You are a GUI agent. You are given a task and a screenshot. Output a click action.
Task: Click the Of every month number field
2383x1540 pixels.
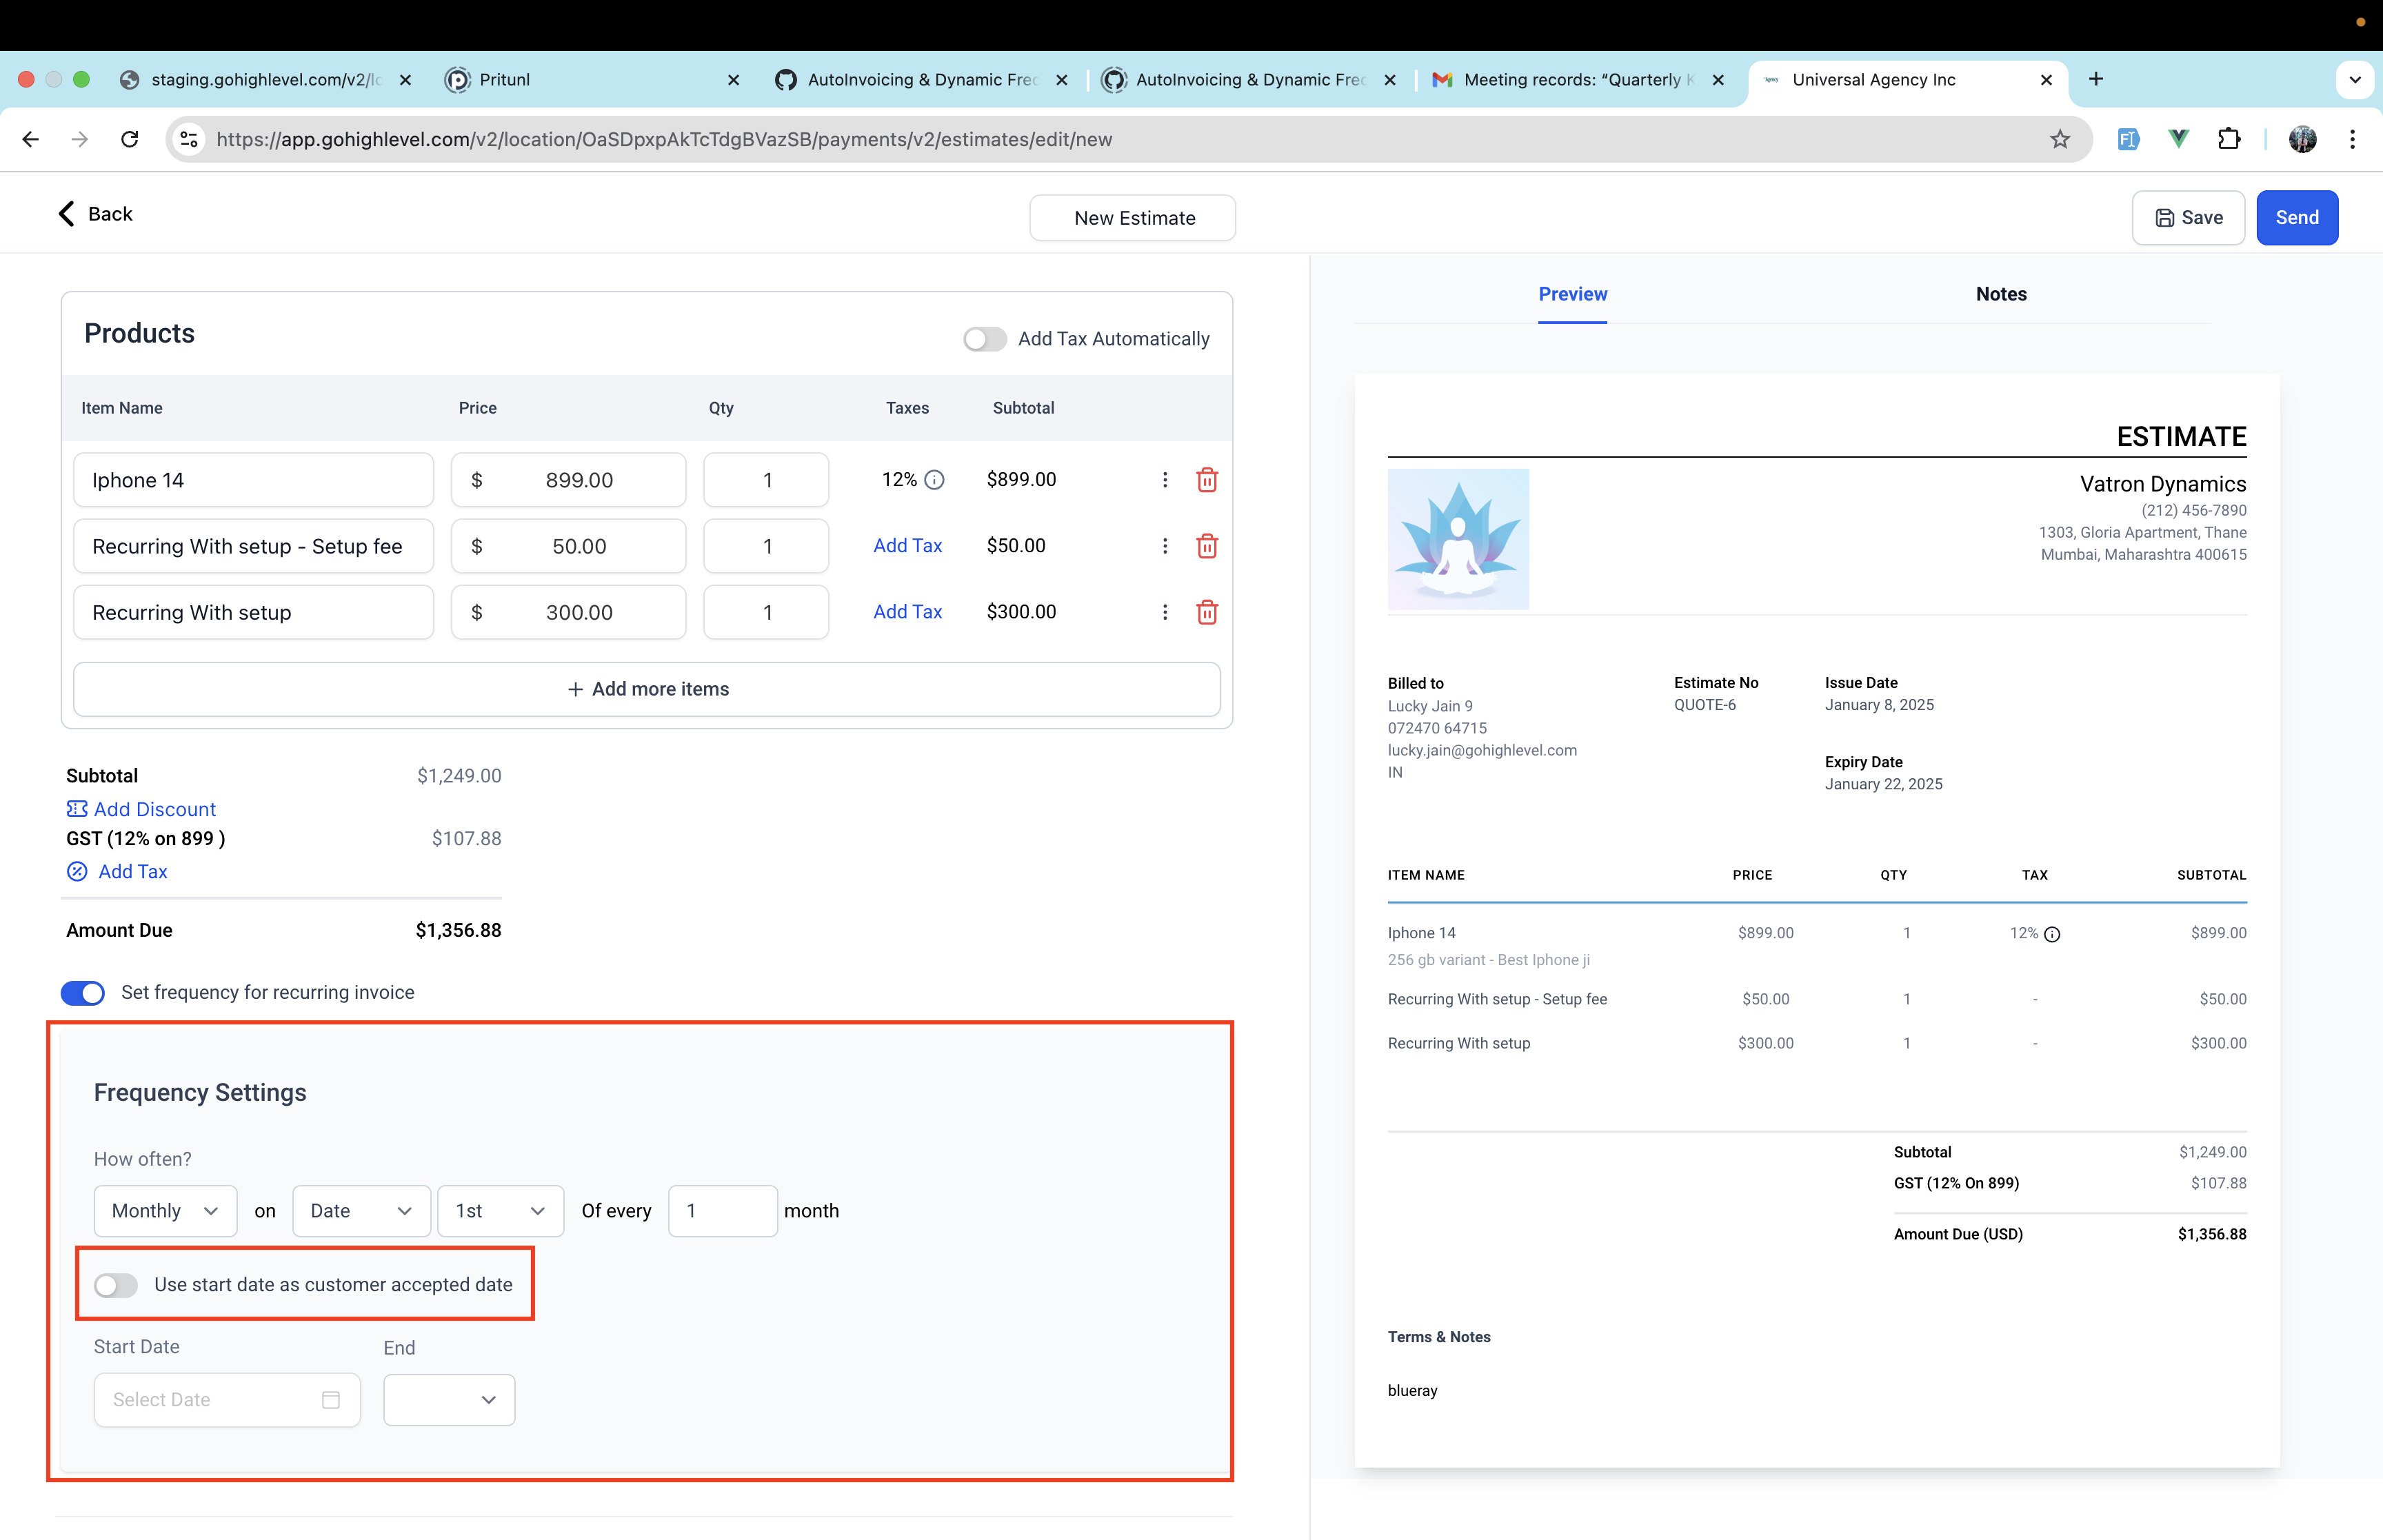[x=722, y=1211]
